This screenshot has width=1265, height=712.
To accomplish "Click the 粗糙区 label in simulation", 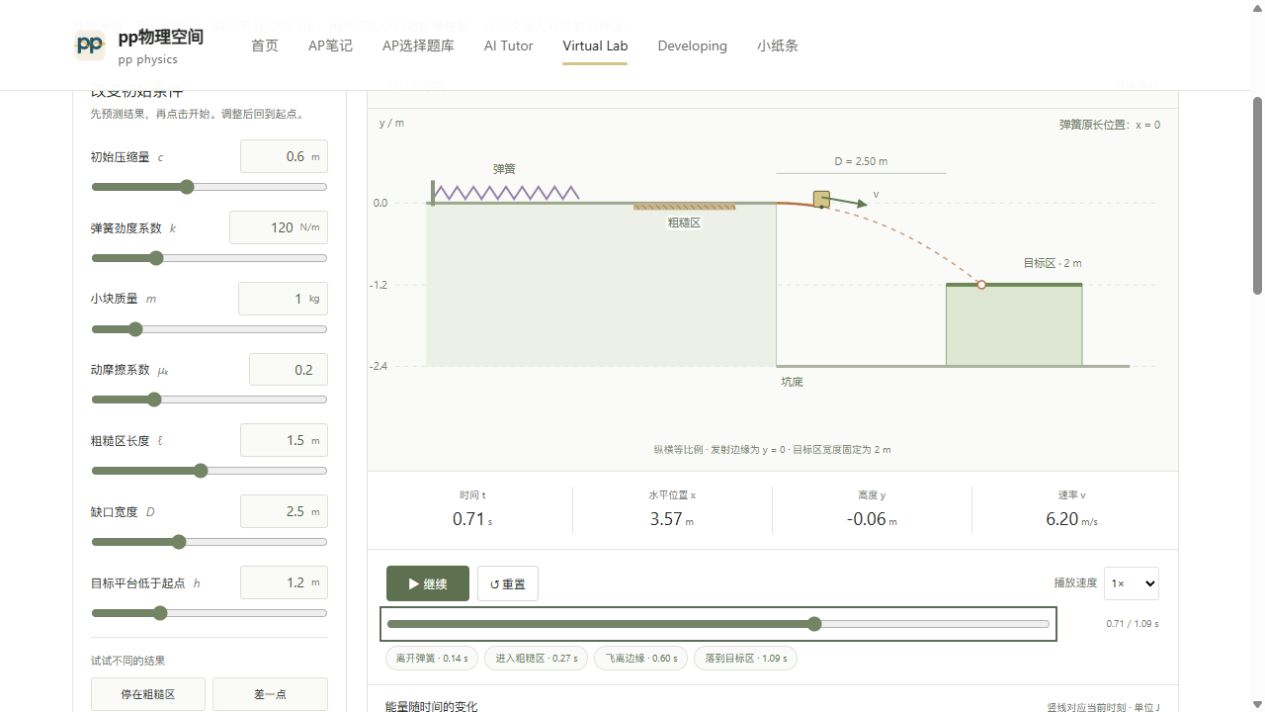I will (684, 223).
